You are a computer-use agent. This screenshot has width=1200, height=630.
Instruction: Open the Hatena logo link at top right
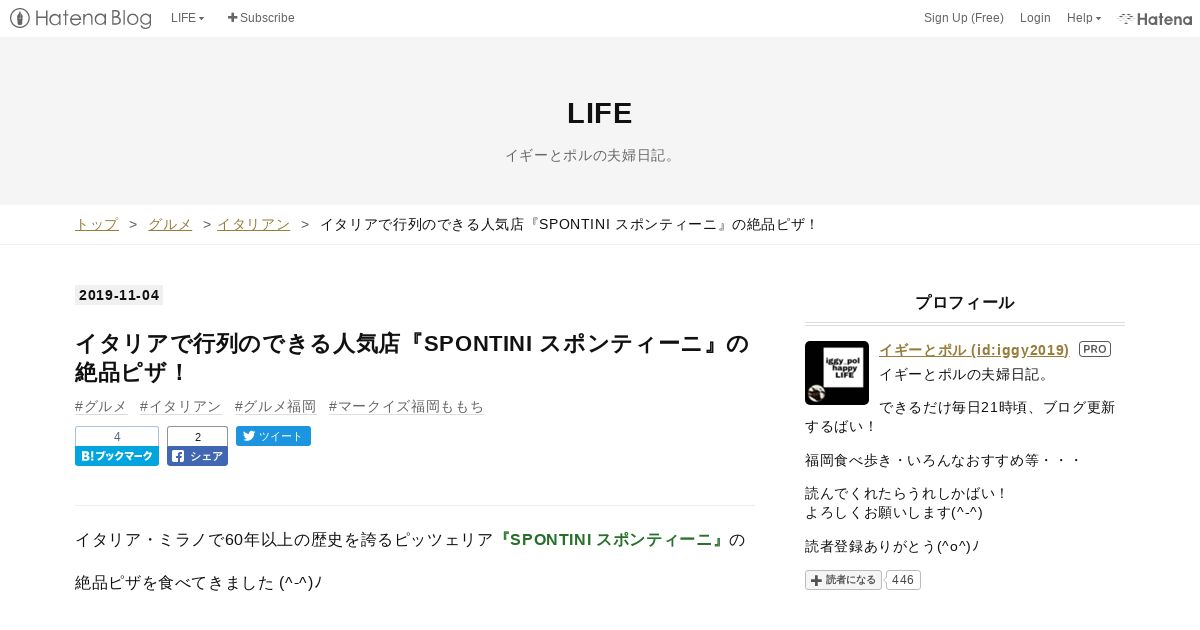coord(1155,18)
